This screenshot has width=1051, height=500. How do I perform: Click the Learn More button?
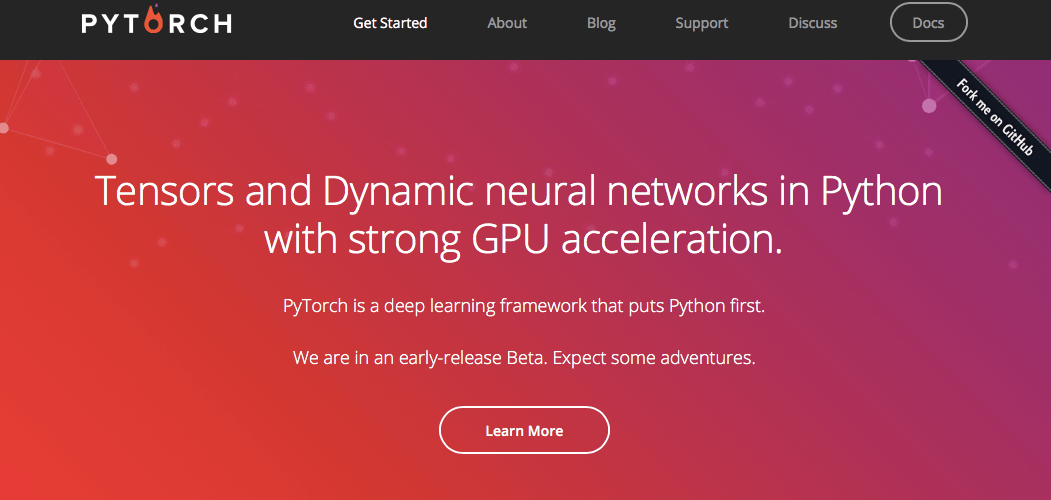[x=524, y=430]
